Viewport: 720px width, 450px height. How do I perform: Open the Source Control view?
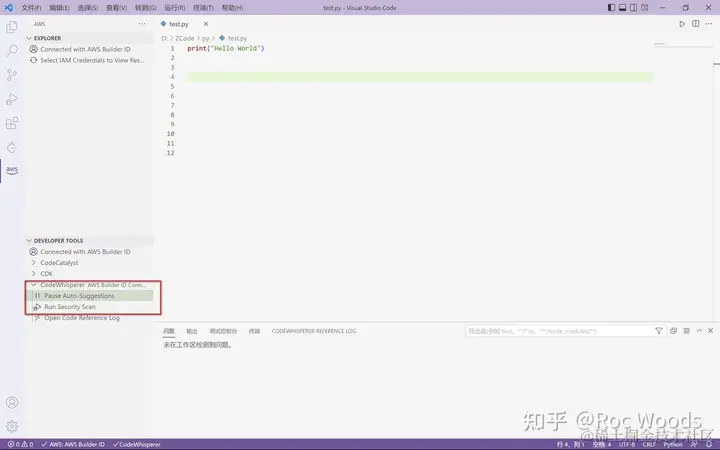coord(12,75)
